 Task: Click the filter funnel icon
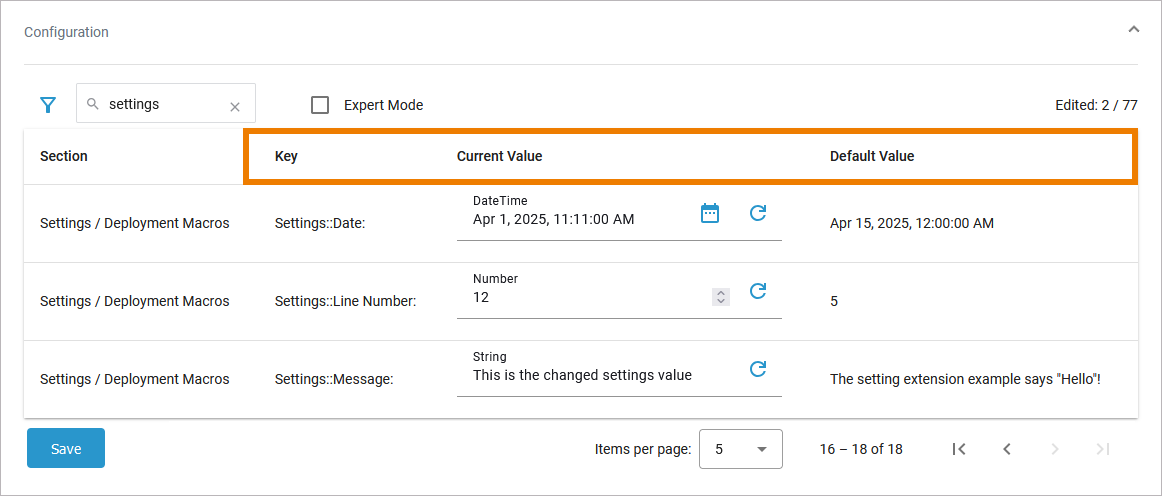[x=47, y=105]
